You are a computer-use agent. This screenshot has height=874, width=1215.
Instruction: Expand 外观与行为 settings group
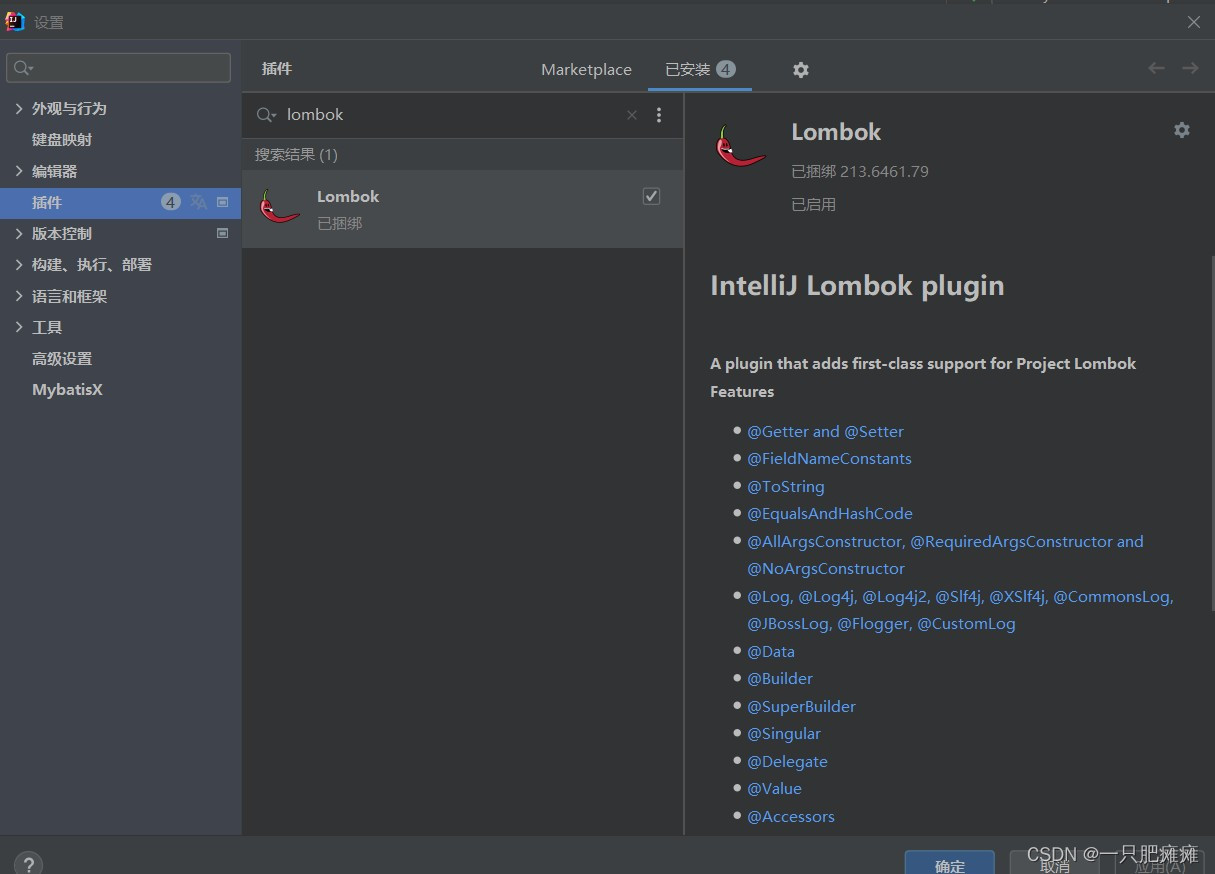19,108
